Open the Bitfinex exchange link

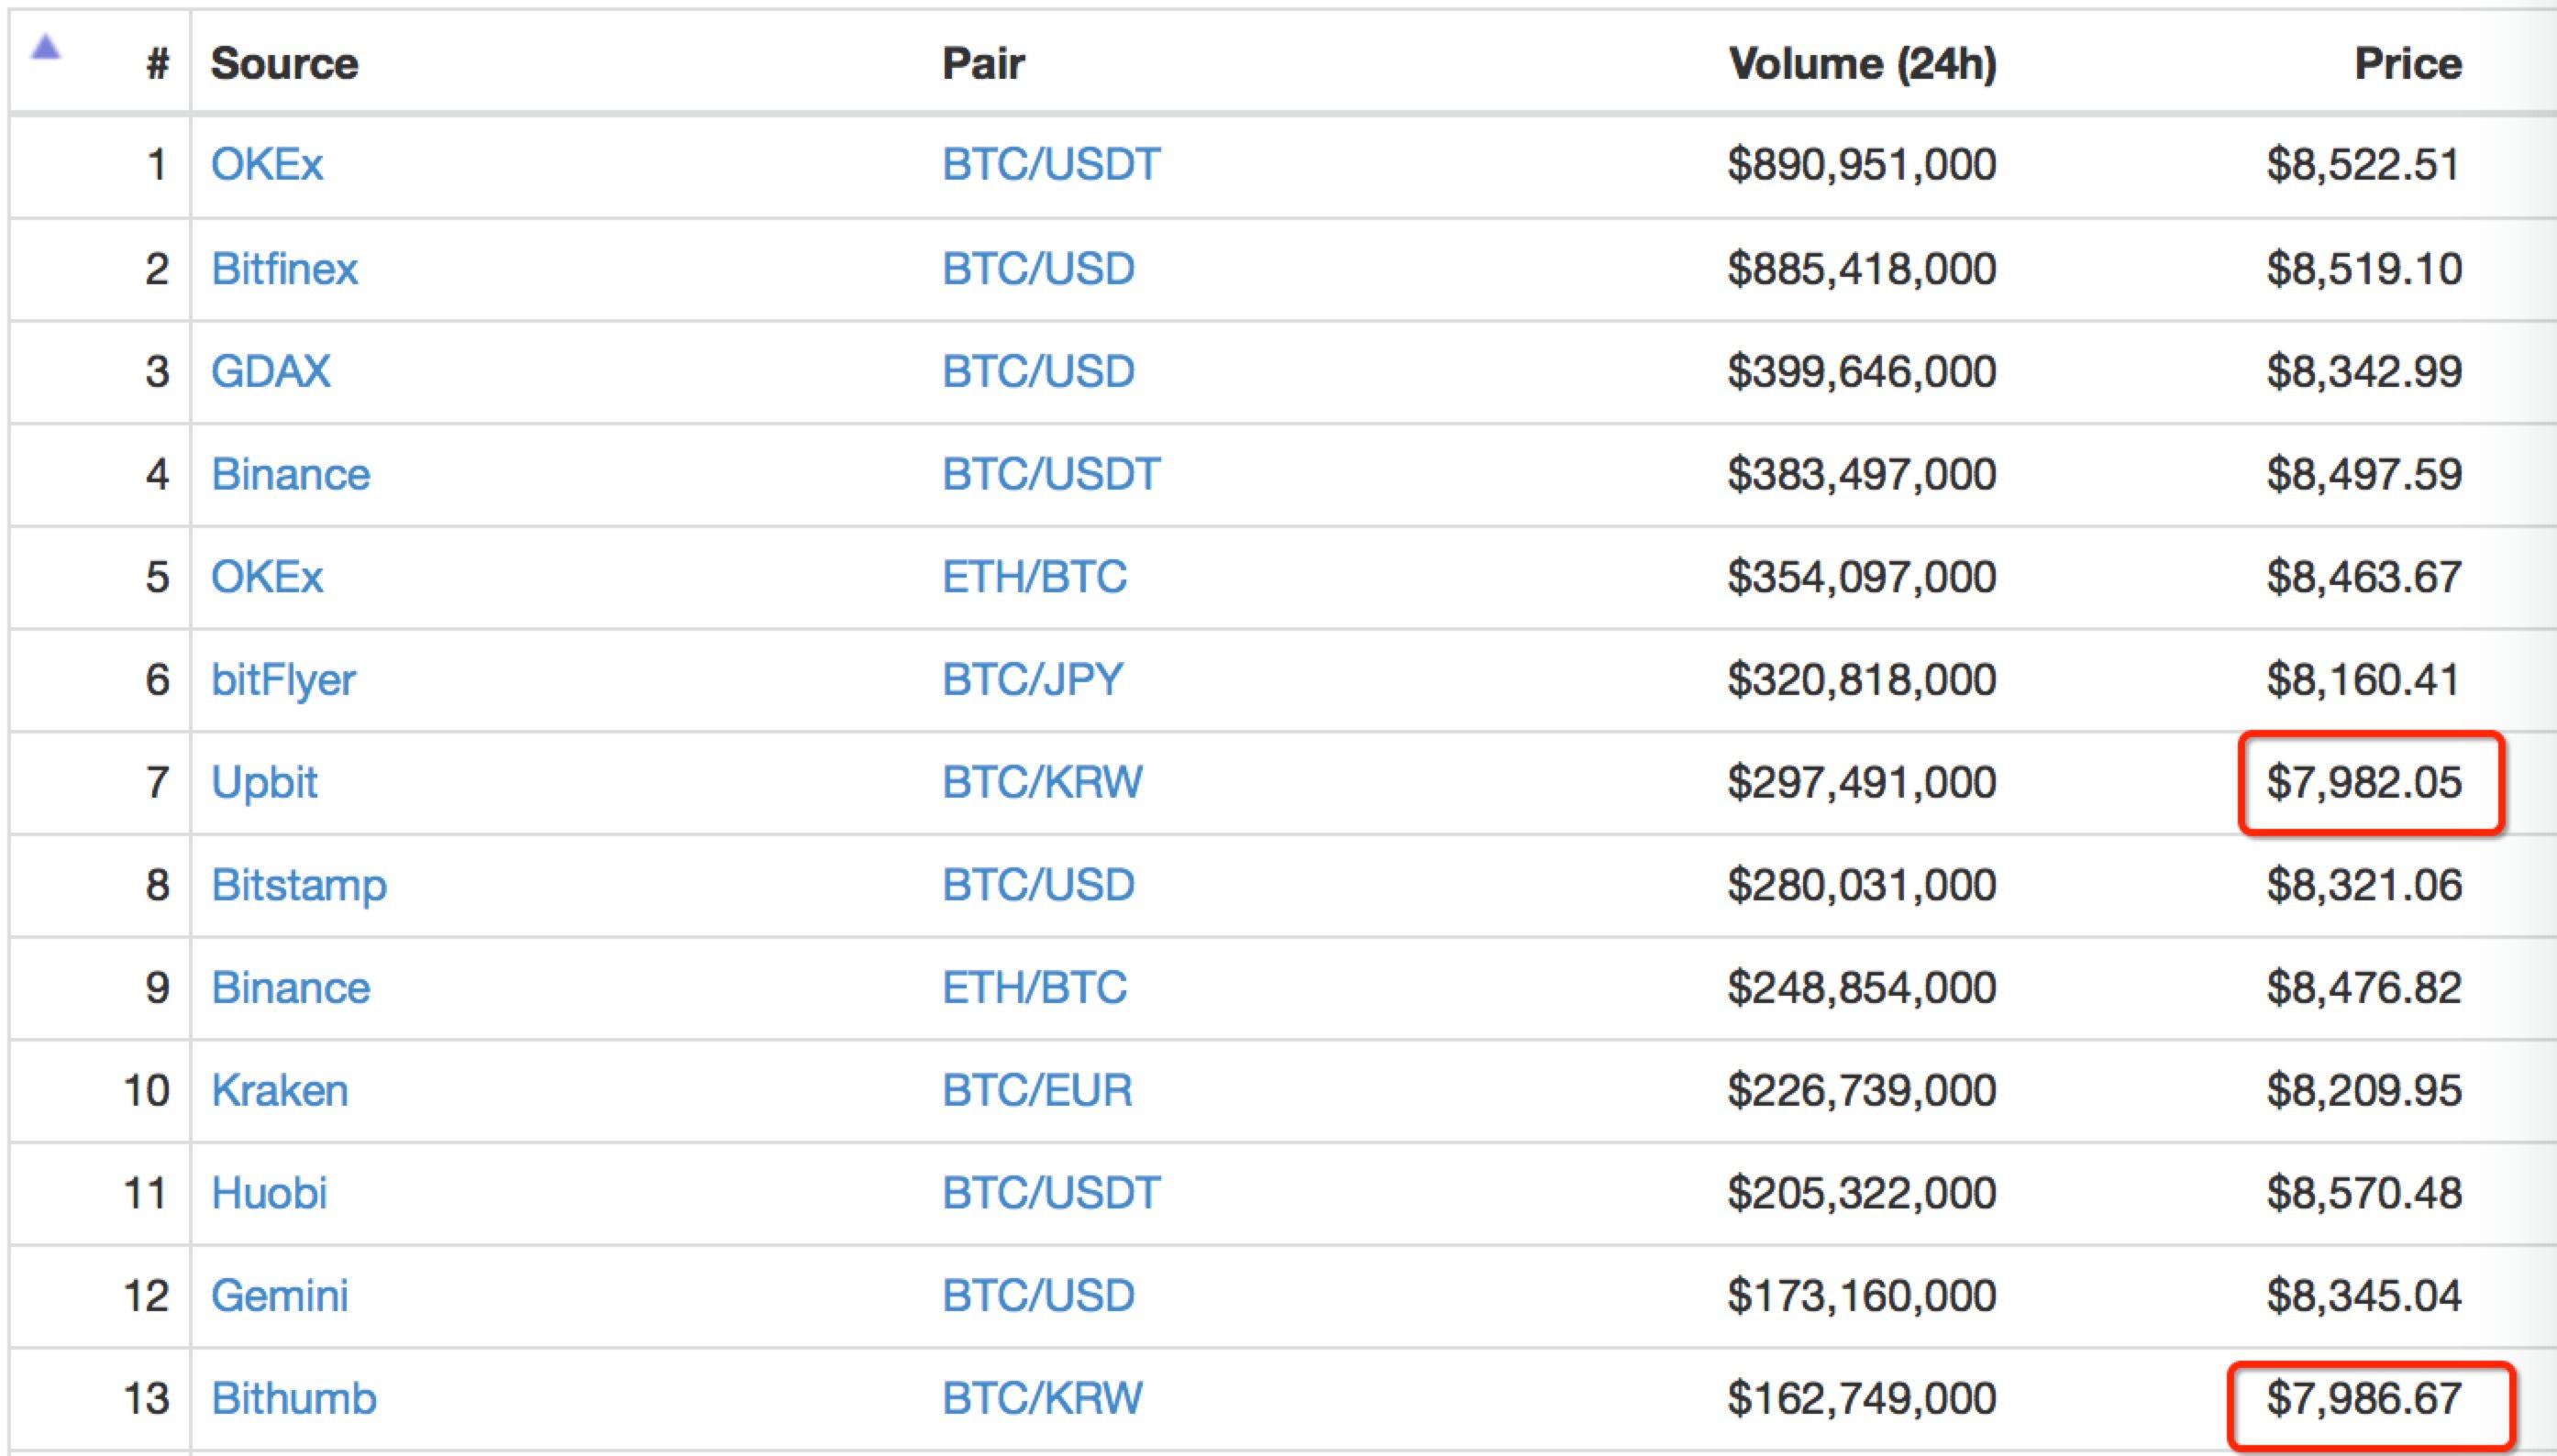tap(284, 269)
